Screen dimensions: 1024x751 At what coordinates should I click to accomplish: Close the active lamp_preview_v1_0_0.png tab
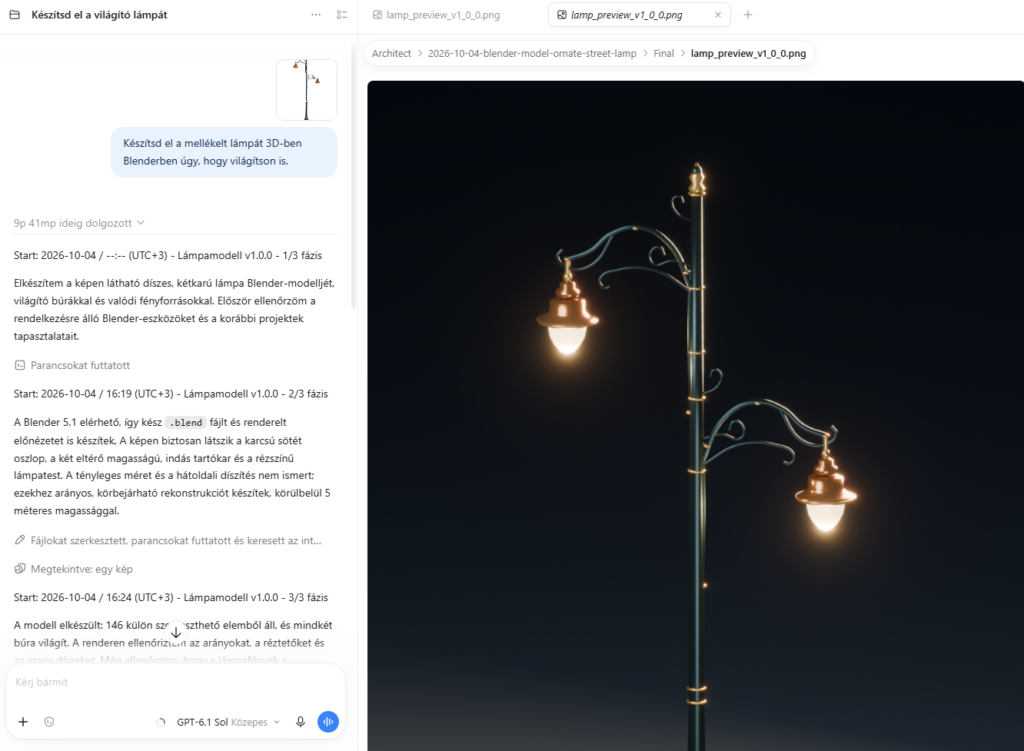[718, 14]
